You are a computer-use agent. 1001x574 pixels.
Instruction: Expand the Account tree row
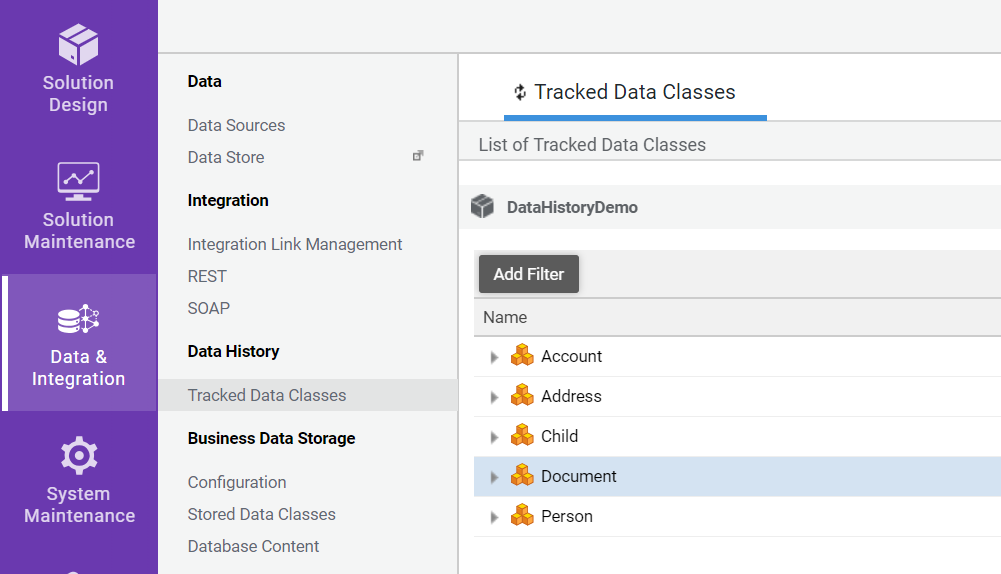coord(494,357)
